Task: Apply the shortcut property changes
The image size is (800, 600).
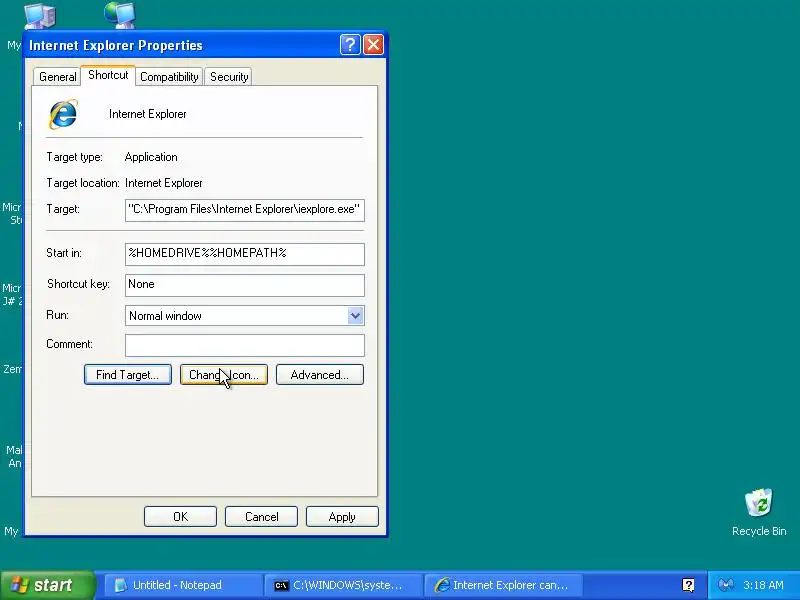Action: click(342, 517)
